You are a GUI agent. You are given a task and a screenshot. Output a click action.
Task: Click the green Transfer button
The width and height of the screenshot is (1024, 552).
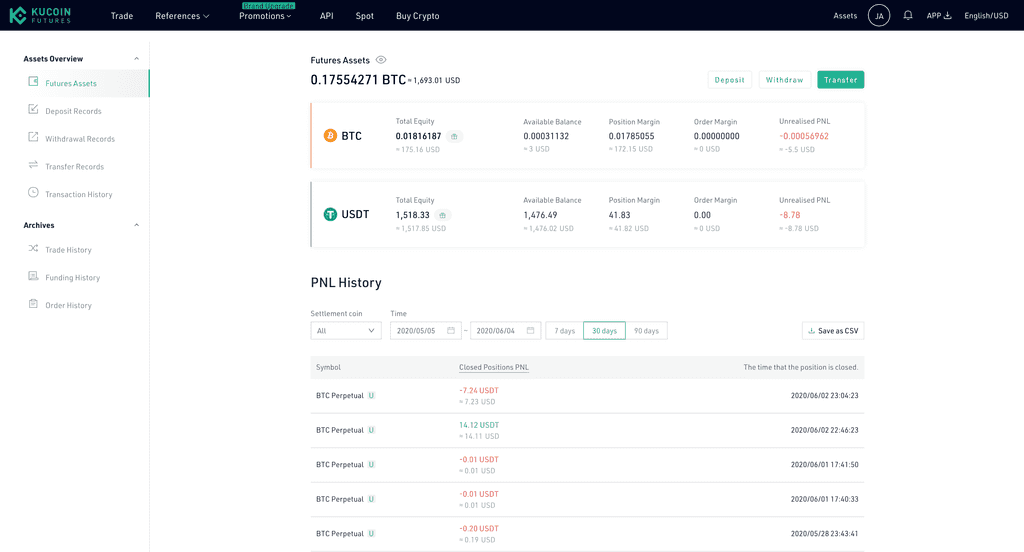pos(840,80)
